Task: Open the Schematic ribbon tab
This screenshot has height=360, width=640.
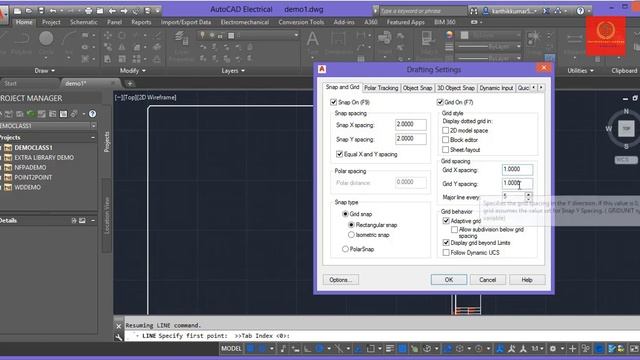Action: pyautogui.click(x=84, y=22)
